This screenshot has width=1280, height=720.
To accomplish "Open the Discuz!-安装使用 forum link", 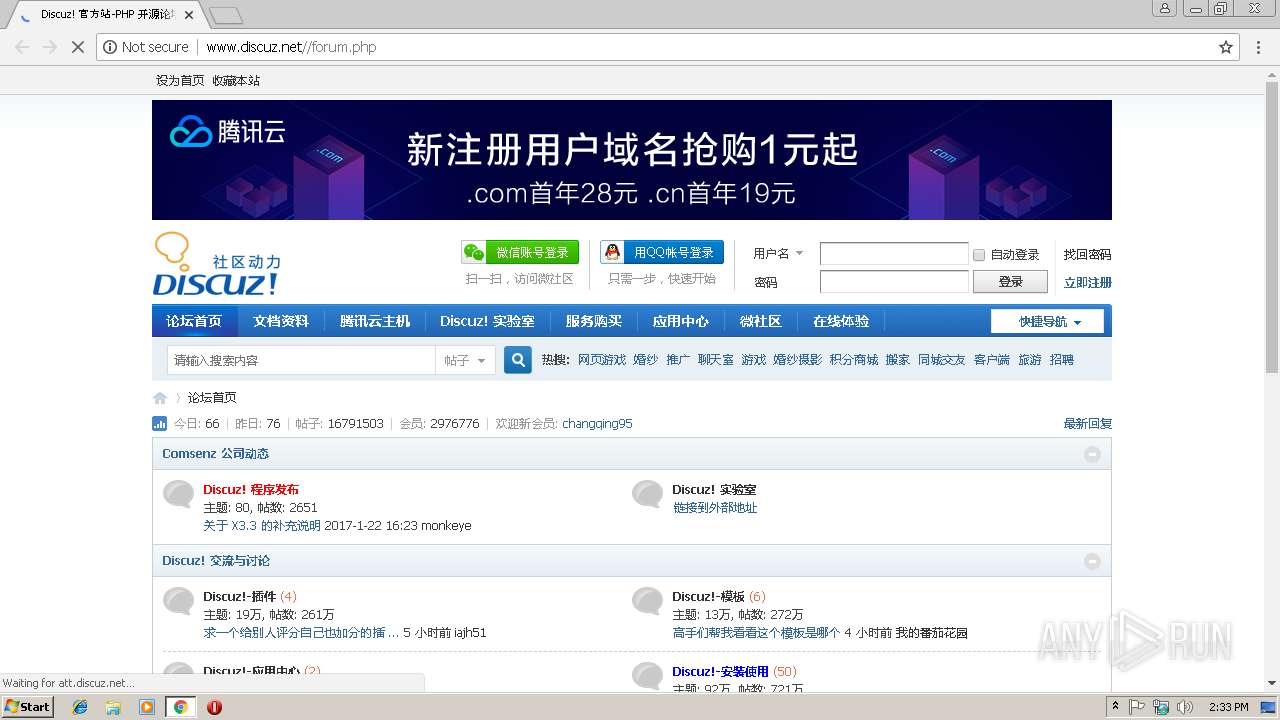I will [x=720, y=672].
